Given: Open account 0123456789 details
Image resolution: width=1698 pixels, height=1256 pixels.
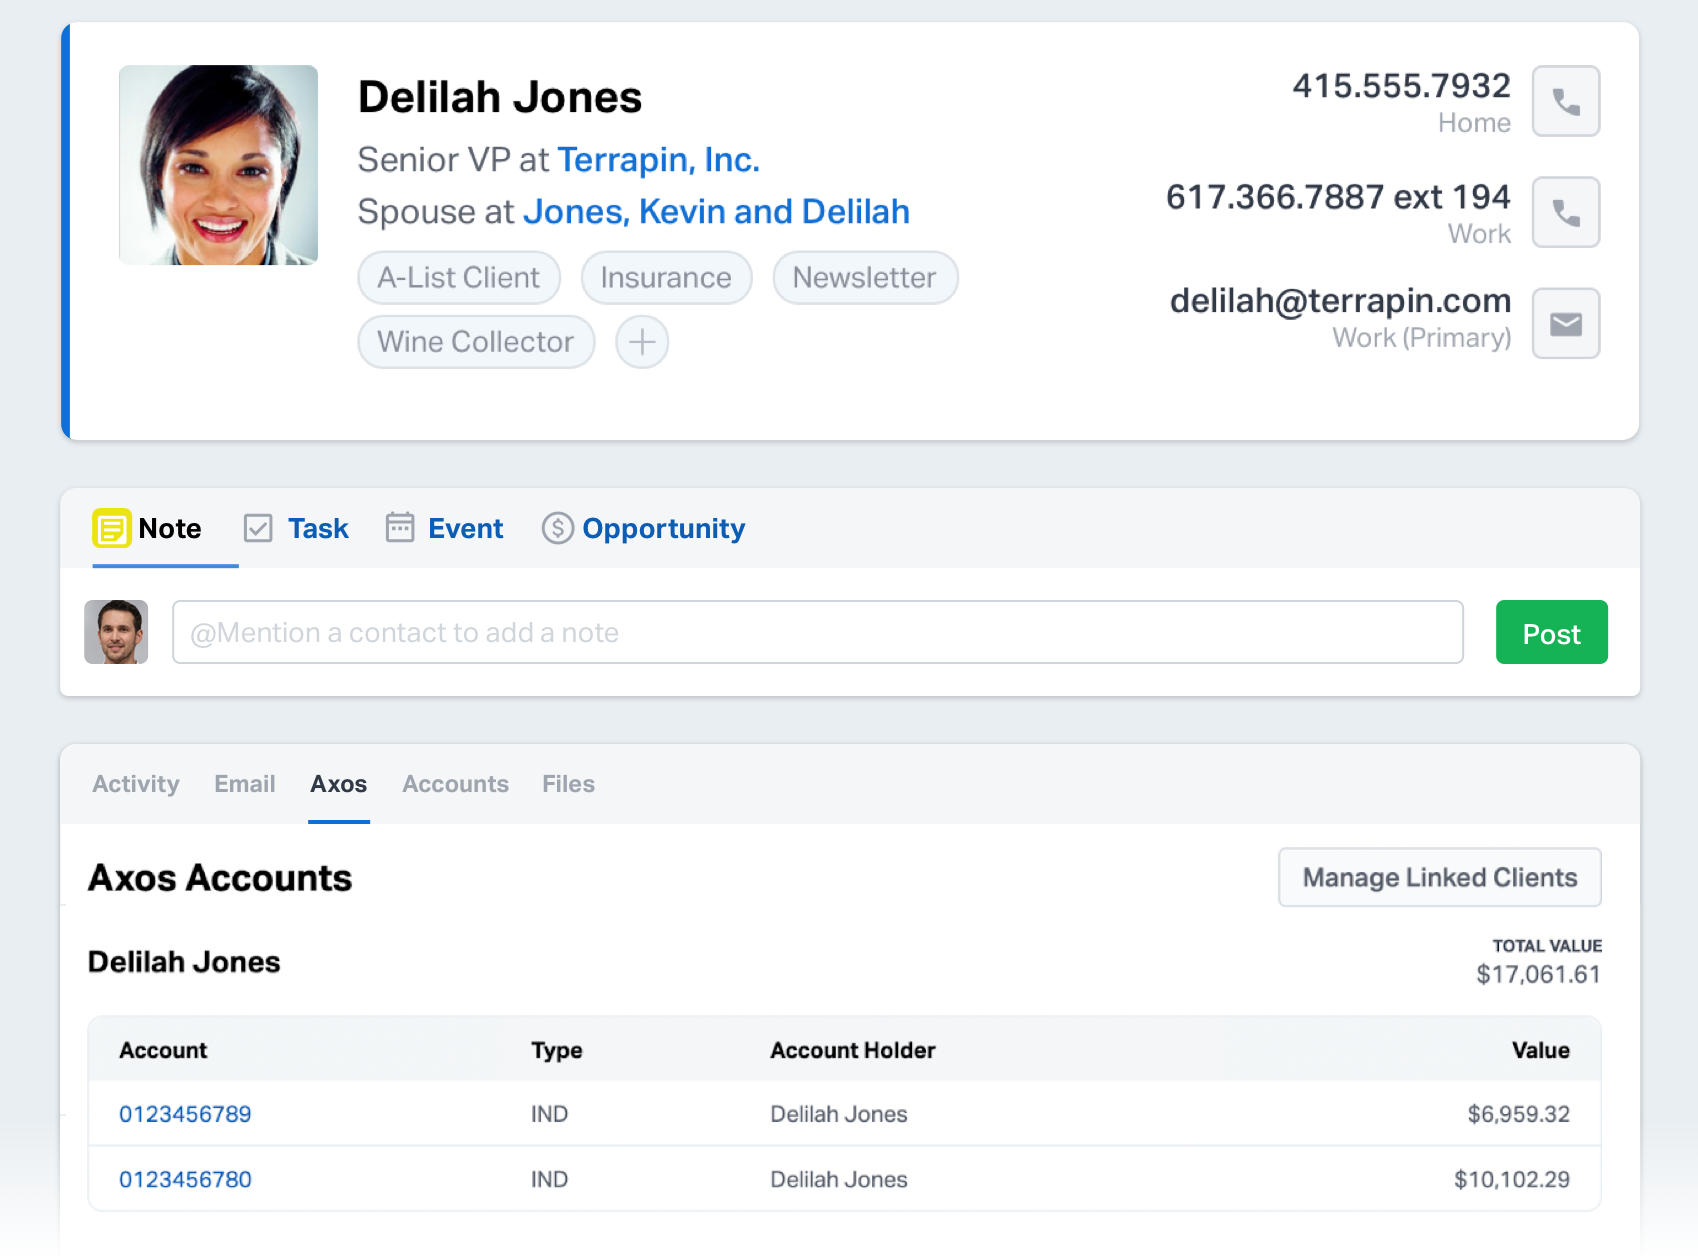Looking at the screenshot, I should tap(186, 1113).
